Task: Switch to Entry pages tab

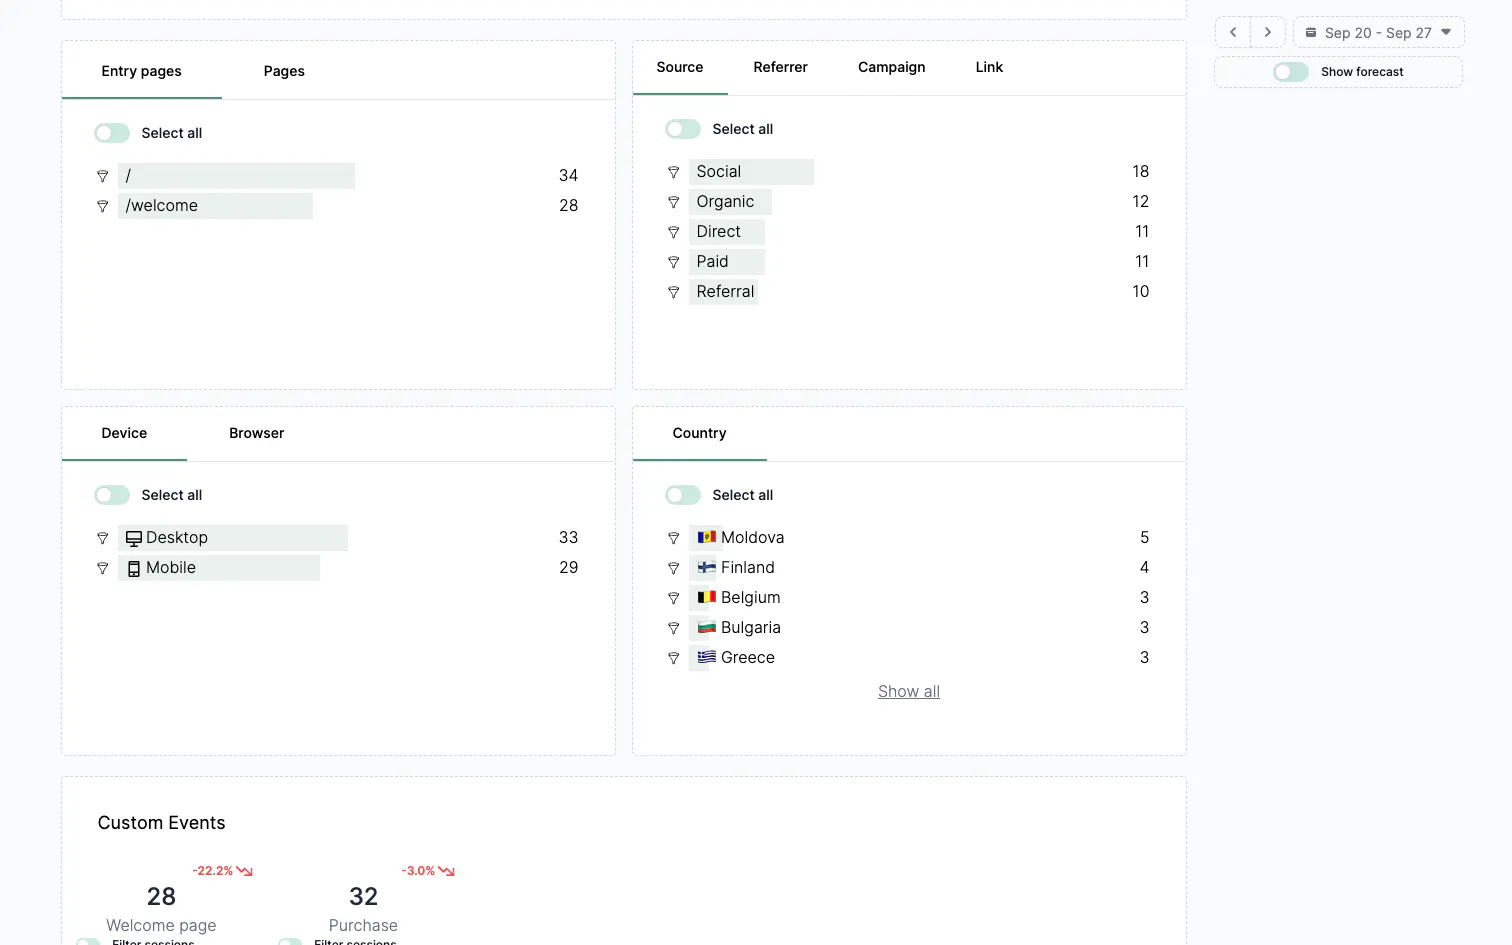Action: [142, 71]
